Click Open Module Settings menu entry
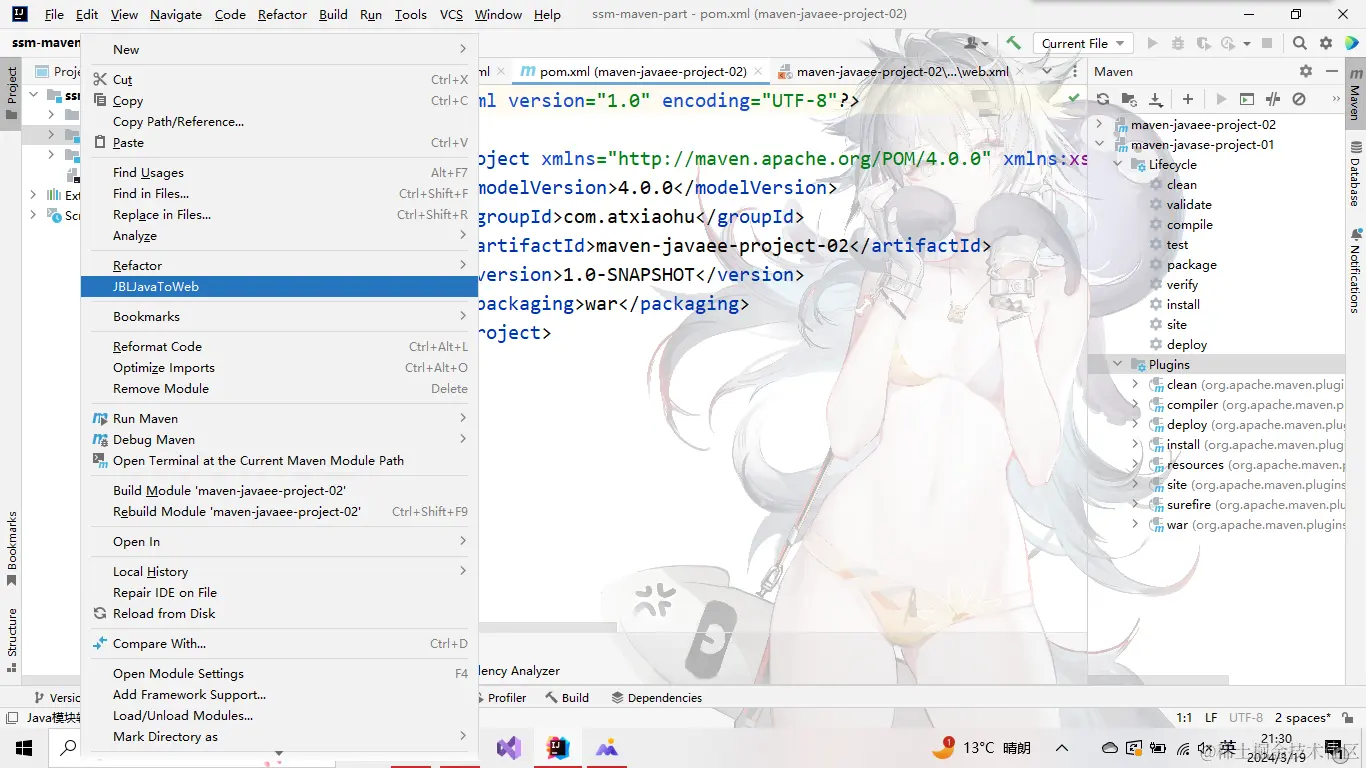 (x=280, y=674)
